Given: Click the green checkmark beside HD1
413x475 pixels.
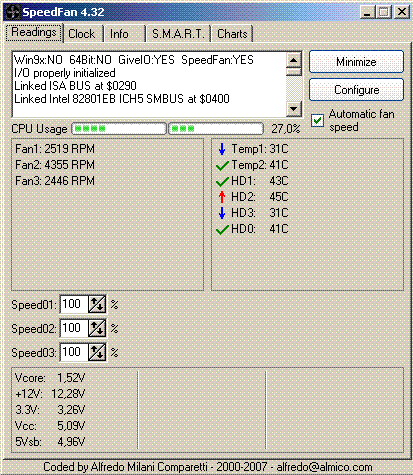Looking at the screenshot, I should point(222,181).
